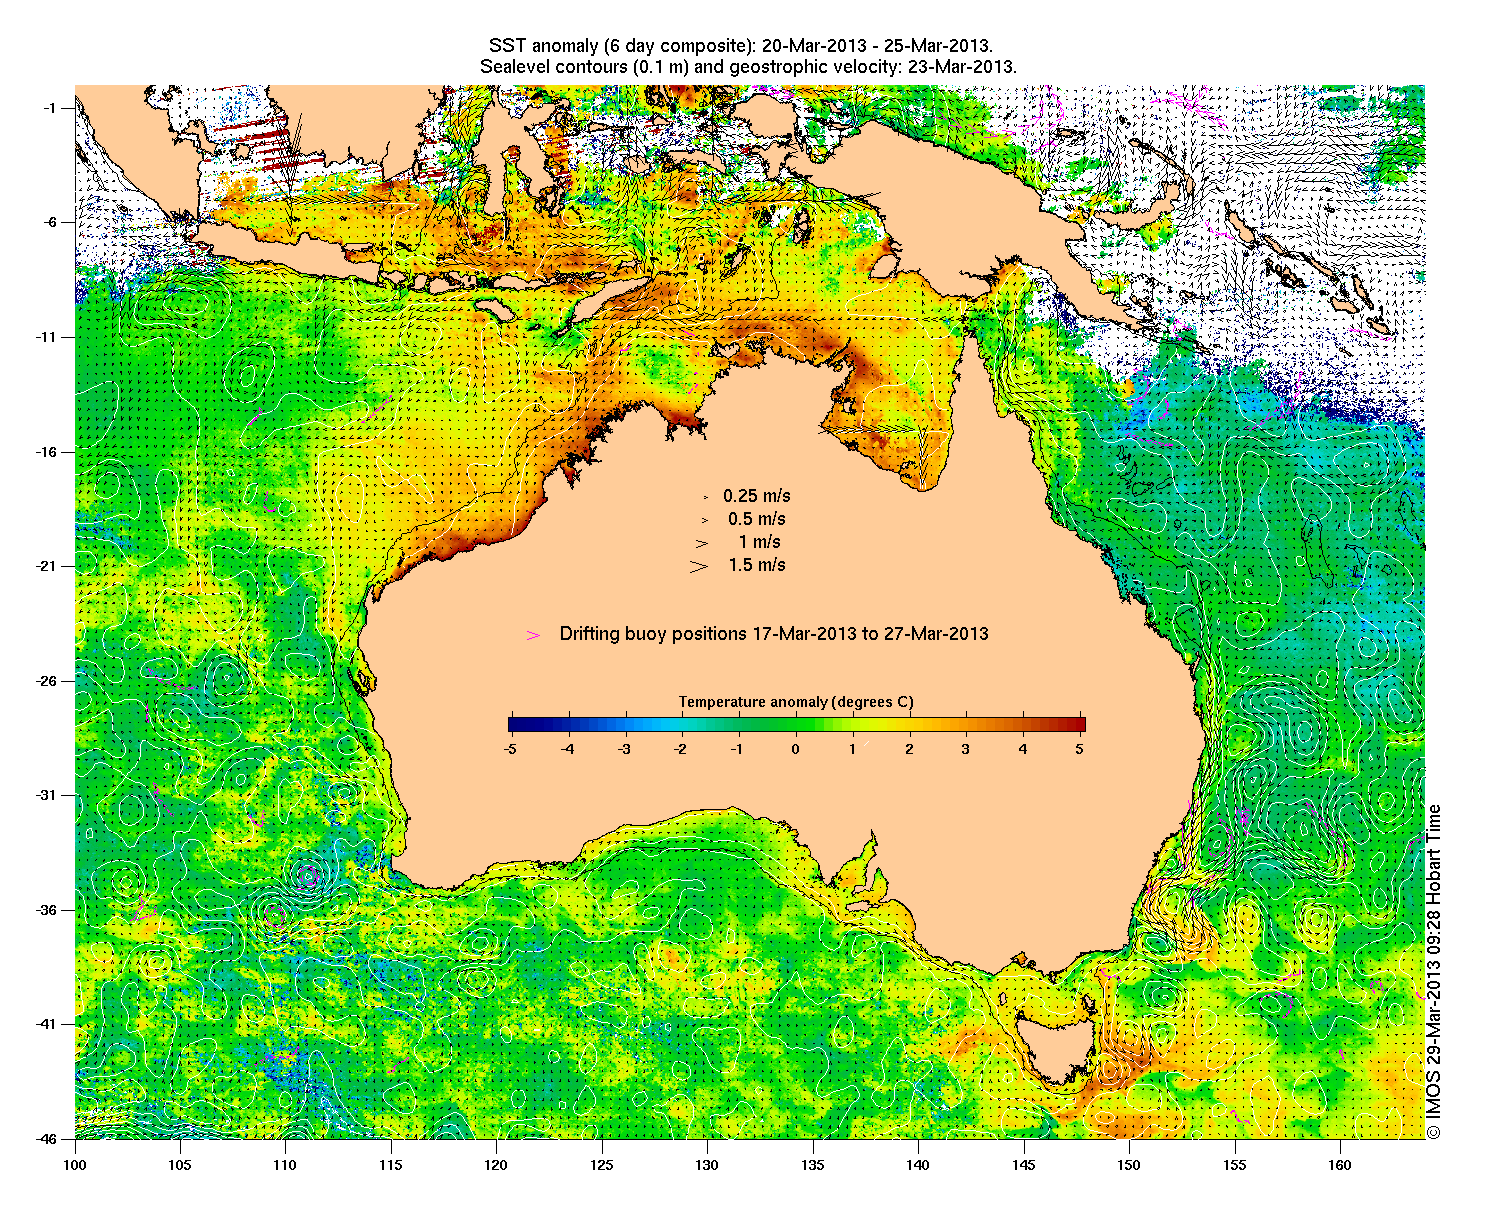The height and width of the screenshot is (1225, 1500).
Task: Click the colorbar tick label '-5'
Action: pos(510,748)
